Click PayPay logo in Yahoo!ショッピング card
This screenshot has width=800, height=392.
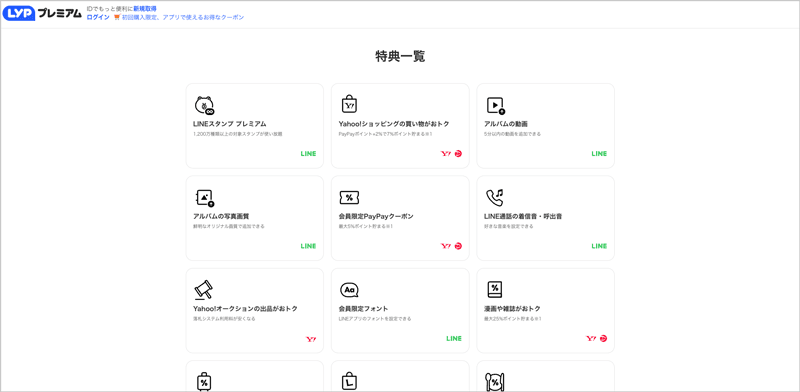click(458, 154)
